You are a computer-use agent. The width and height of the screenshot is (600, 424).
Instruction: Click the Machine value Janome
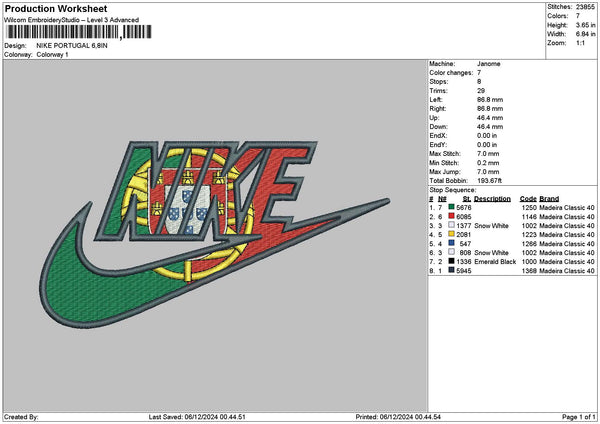tap(489, 64)
